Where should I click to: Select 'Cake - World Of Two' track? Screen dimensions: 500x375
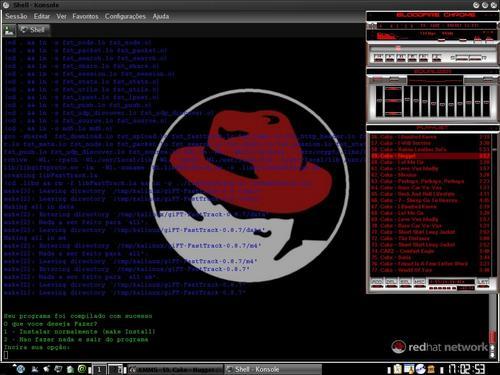pos(430,270)
